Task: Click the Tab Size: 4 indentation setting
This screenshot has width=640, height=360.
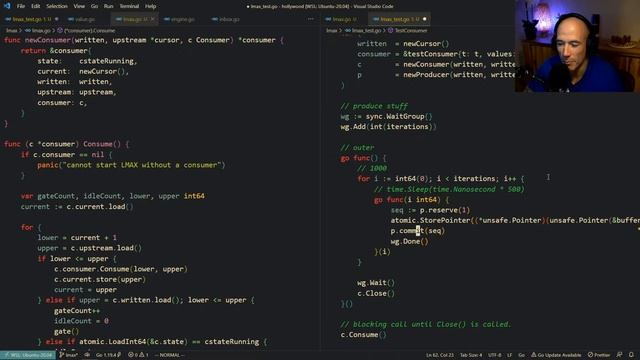Action: click(471, 355)
